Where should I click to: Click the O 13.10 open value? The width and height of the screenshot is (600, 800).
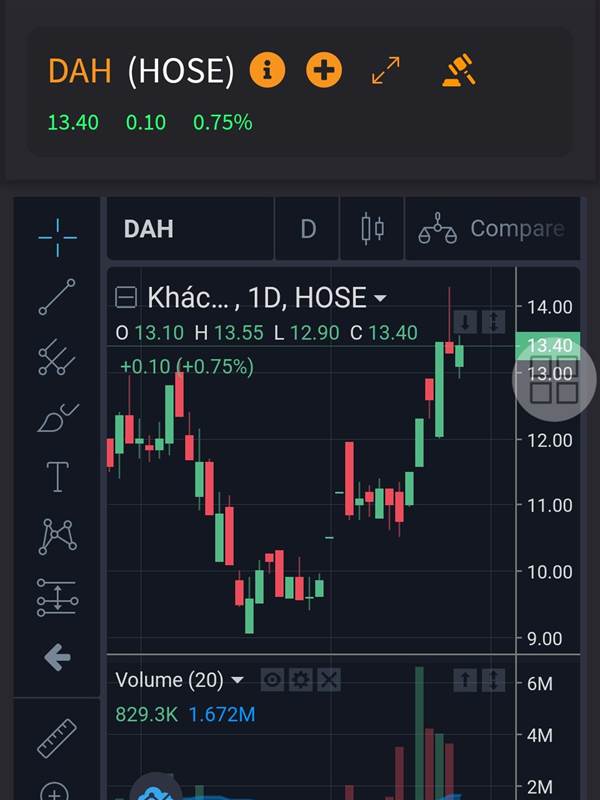coord(149,333)
